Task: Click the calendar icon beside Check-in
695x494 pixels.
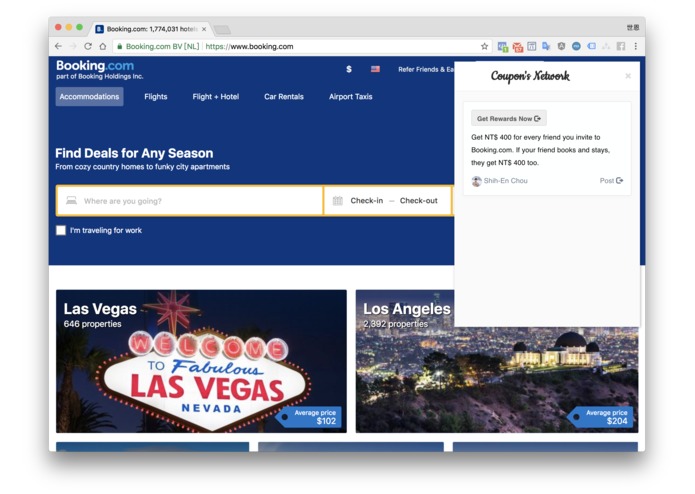Action: (338, 201)
